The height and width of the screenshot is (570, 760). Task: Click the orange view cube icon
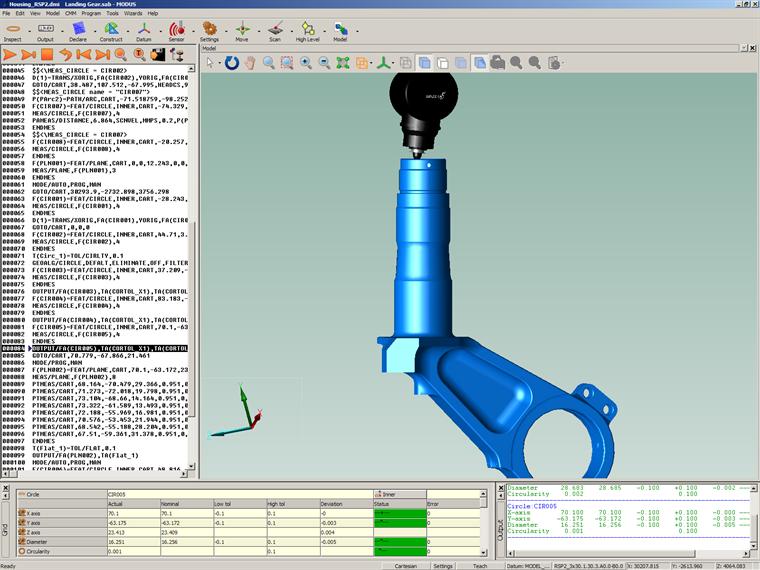click(x=362, y=63)
